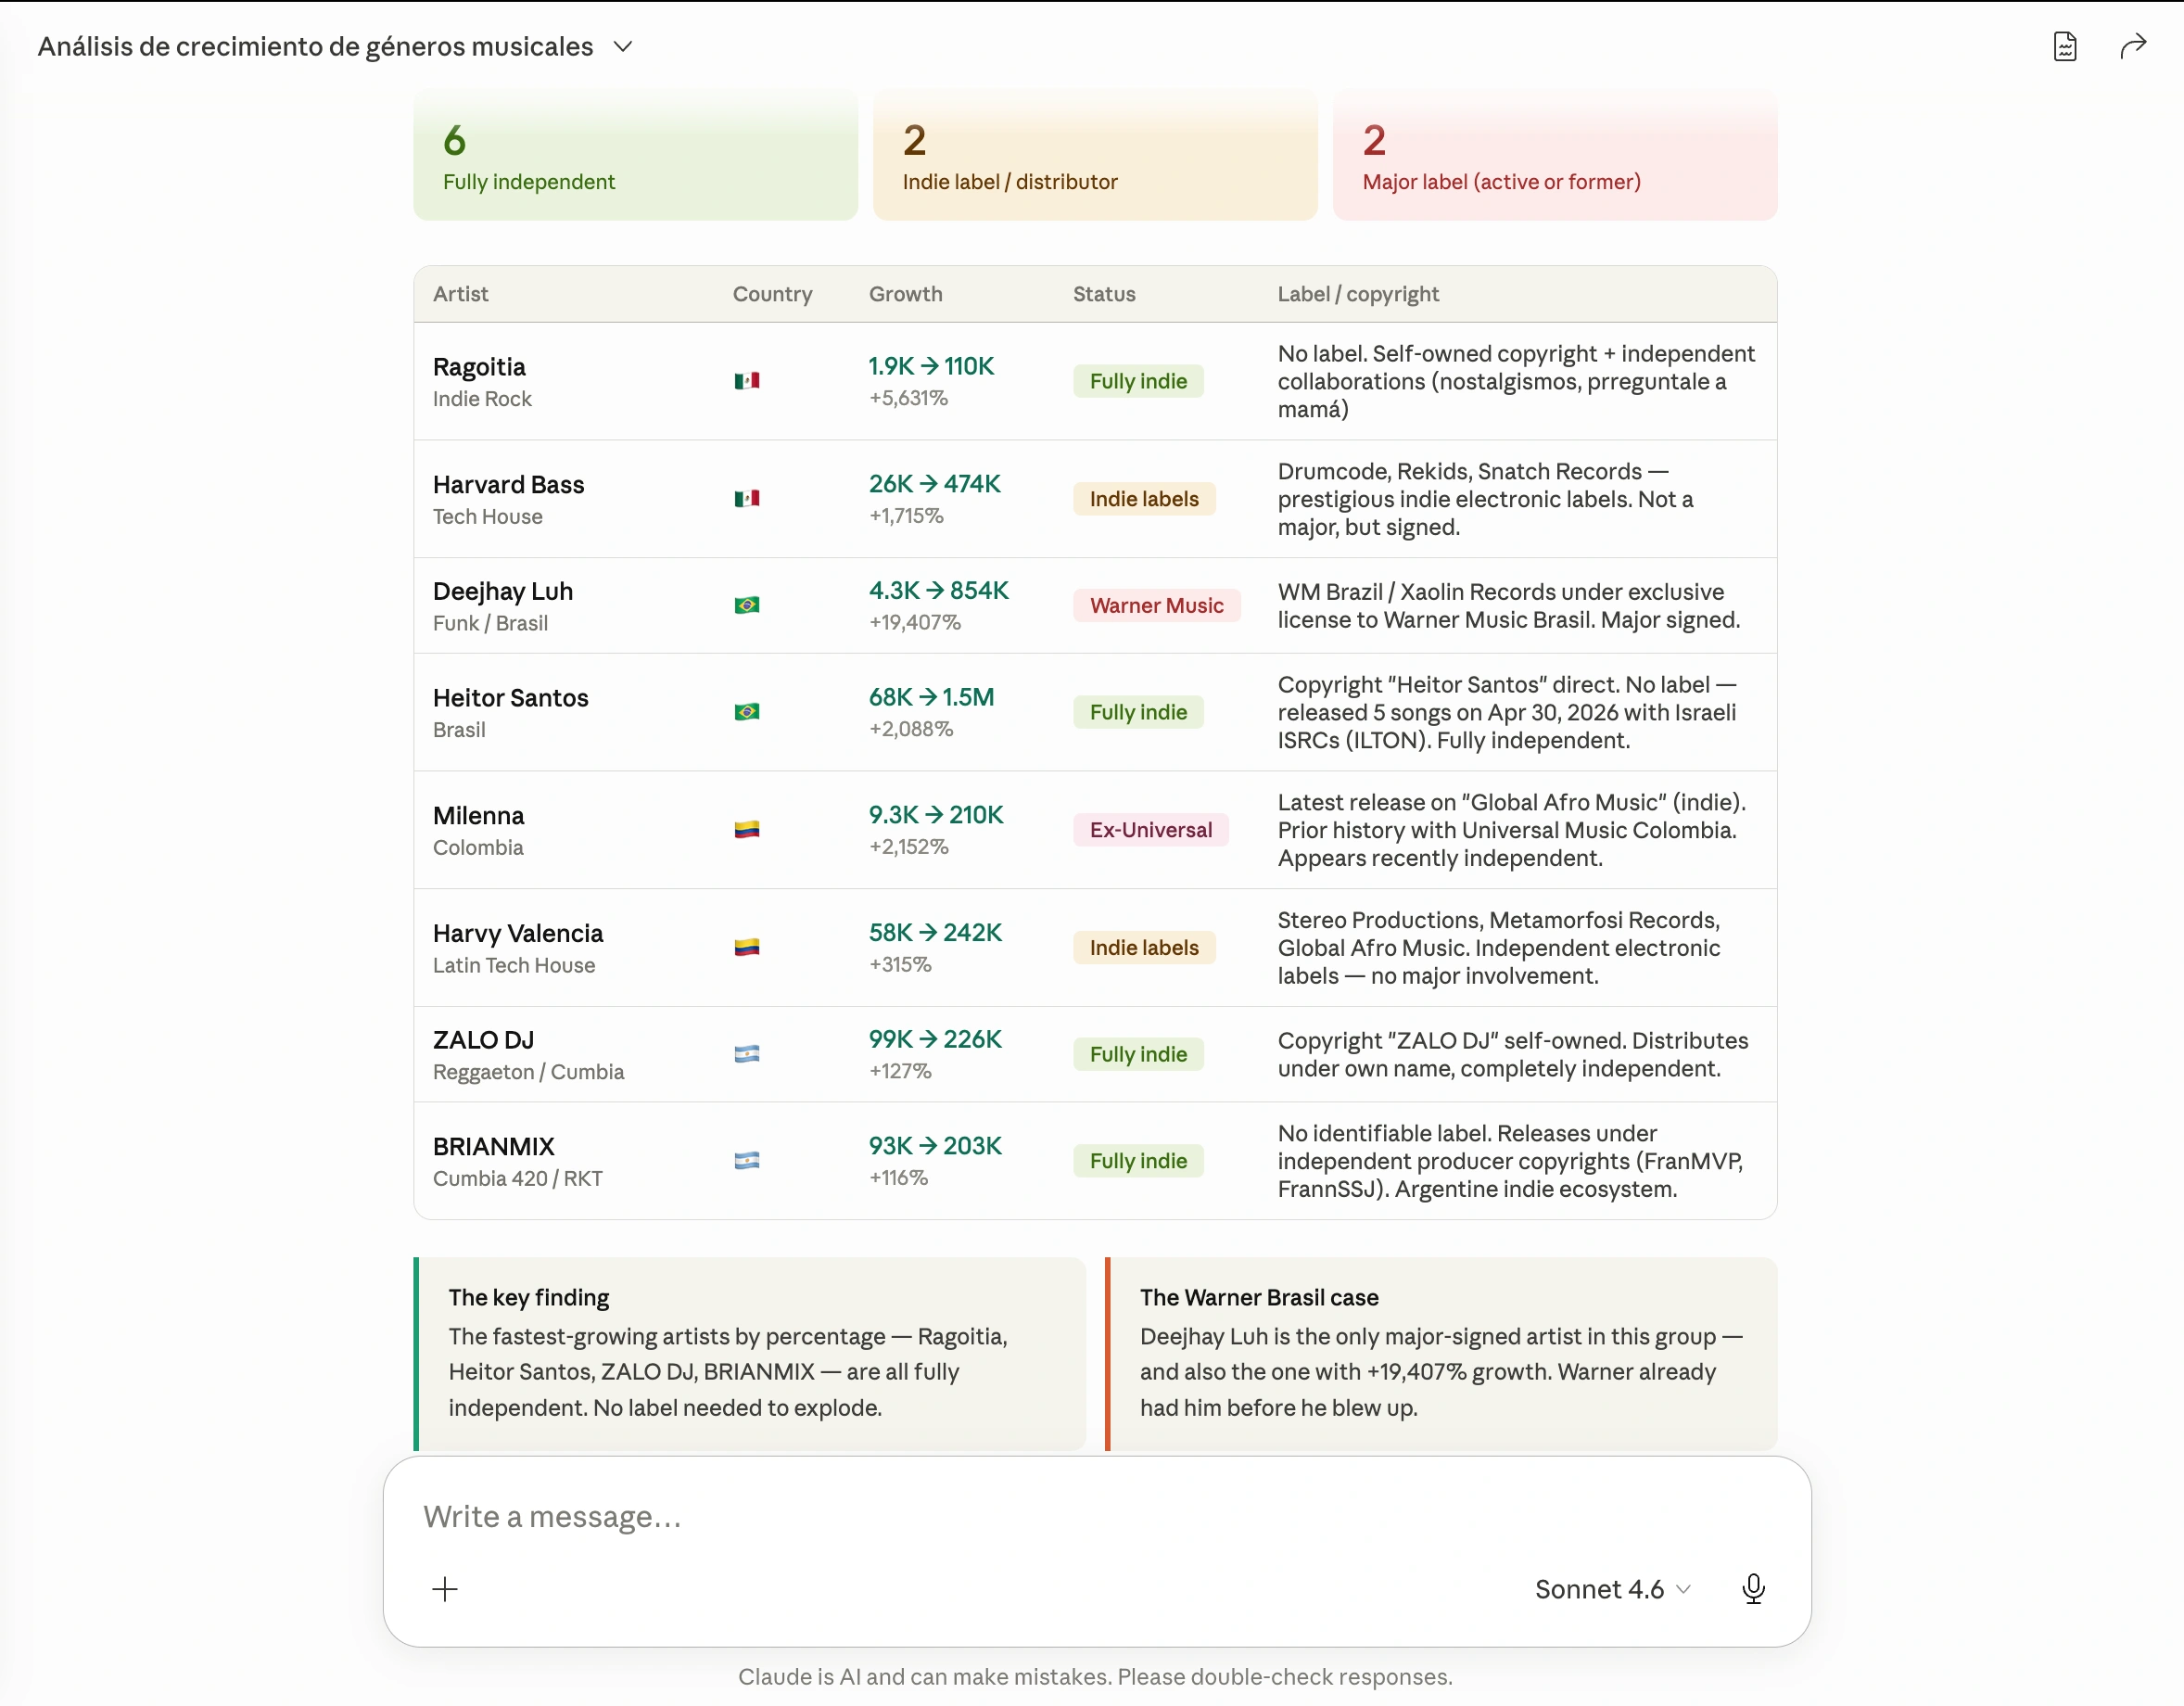2184x1706 pixels.
Task: Click the Warner Music status badge
Action: coord(1156,605)
